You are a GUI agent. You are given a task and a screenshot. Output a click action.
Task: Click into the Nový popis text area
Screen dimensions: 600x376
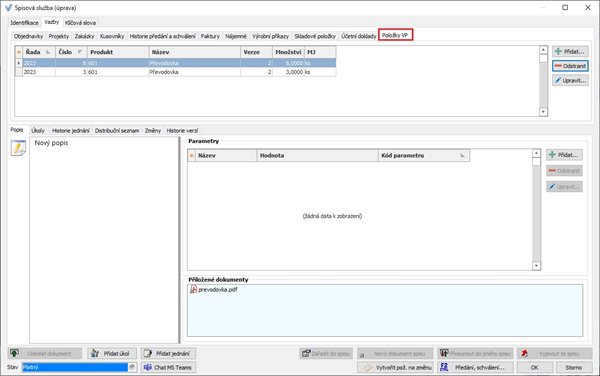click(104, 240)
